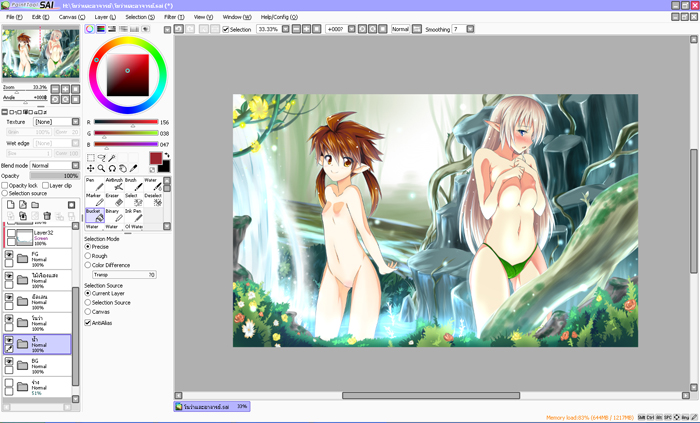
Task: Flip the view horizontally in toolbar
Action: (417, 29)
